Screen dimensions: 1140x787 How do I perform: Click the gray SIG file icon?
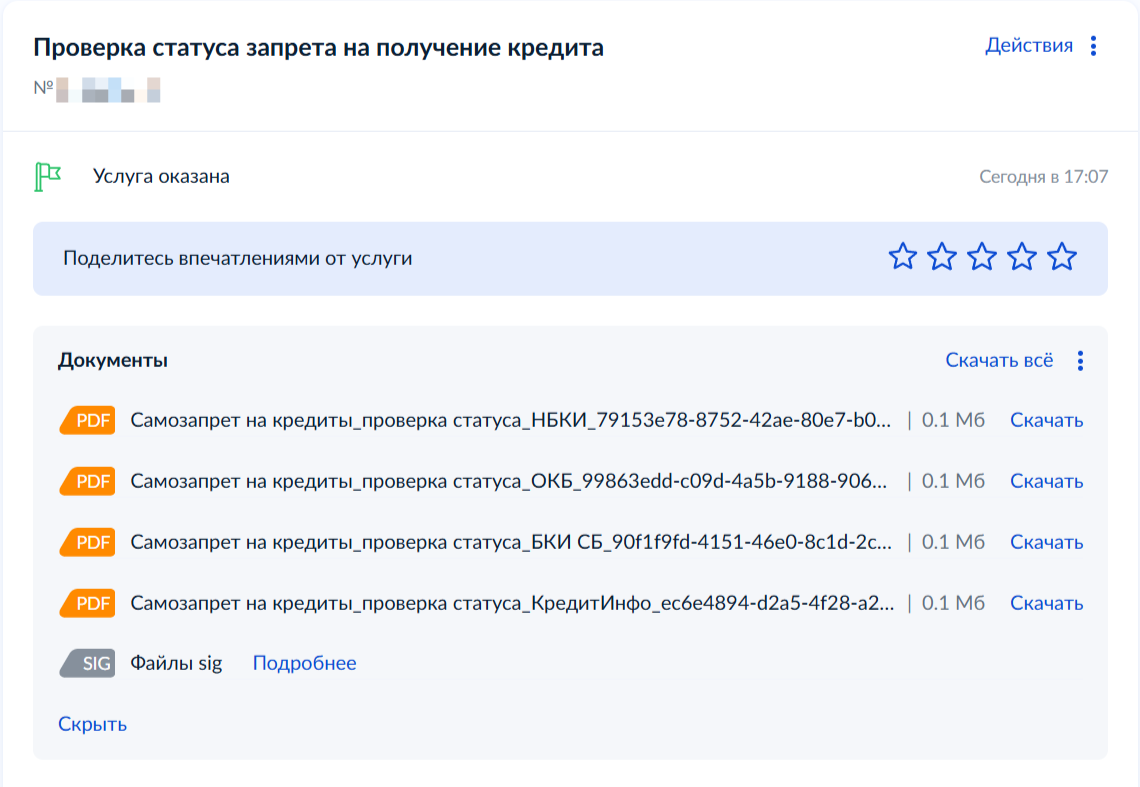point(88,663)
